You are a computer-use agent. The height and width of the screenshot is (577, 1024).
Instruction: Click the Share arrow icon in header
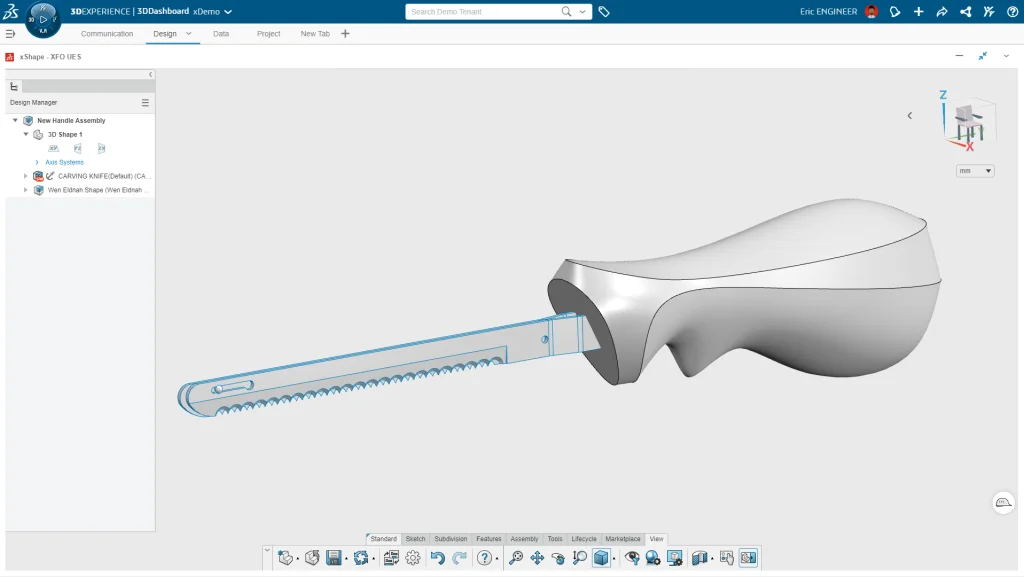[x=941, y=12]
